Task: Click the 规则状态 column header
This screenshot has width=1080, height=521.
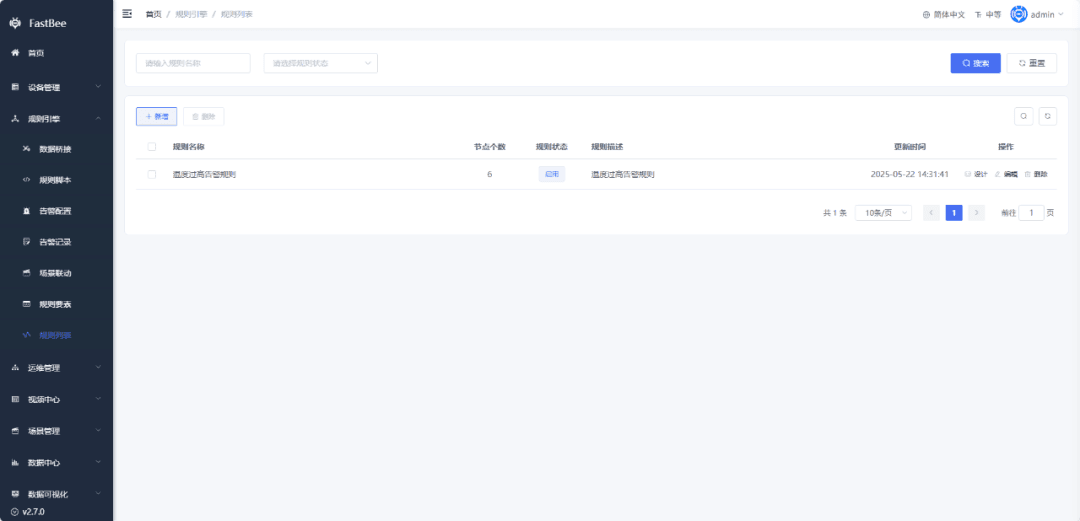Action: (552, 147)
